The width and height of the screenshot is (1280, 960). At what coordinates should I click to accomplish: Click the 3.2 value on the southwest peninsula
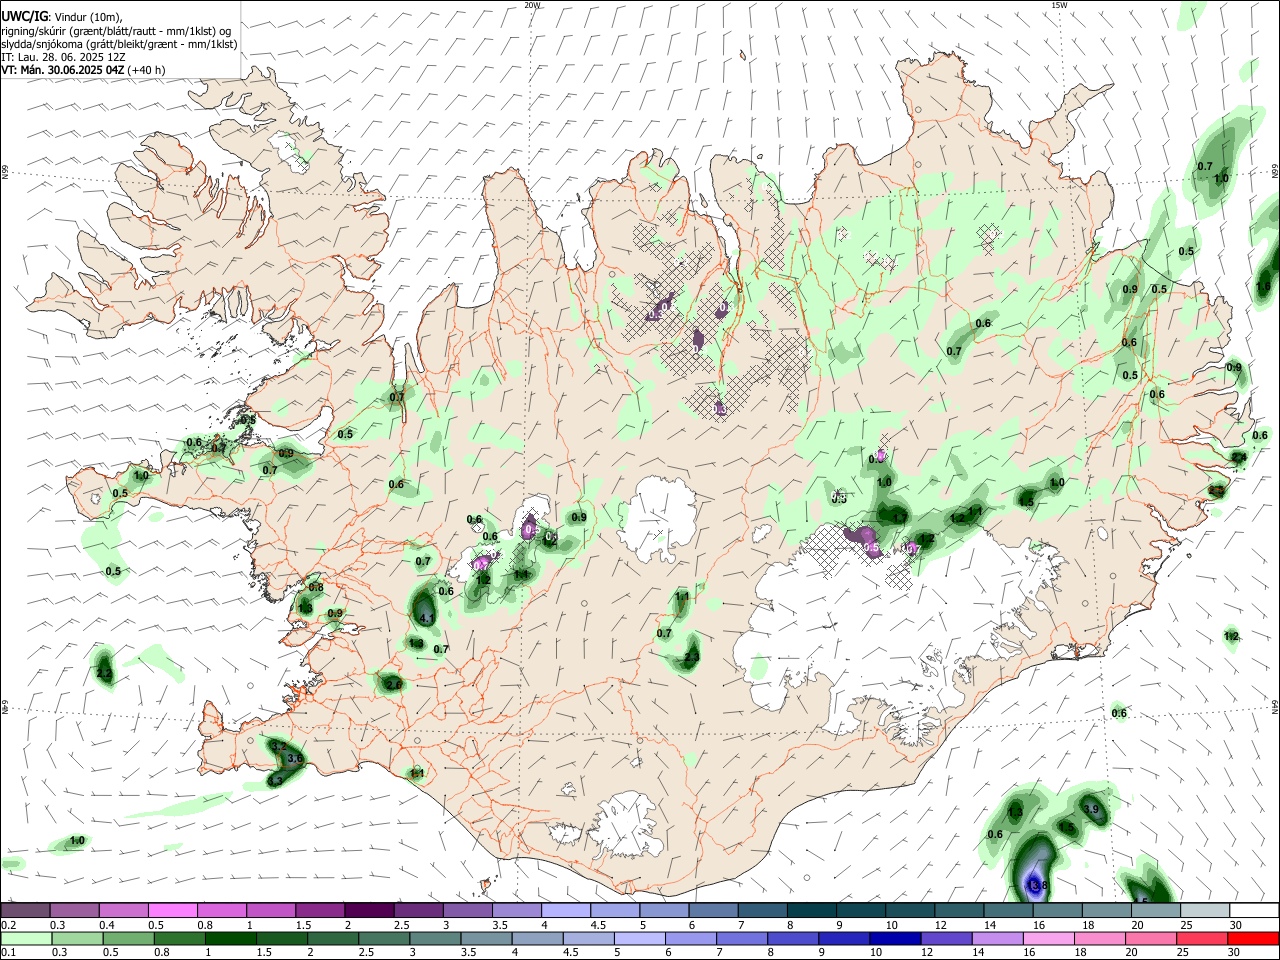(x=279, y=747)
